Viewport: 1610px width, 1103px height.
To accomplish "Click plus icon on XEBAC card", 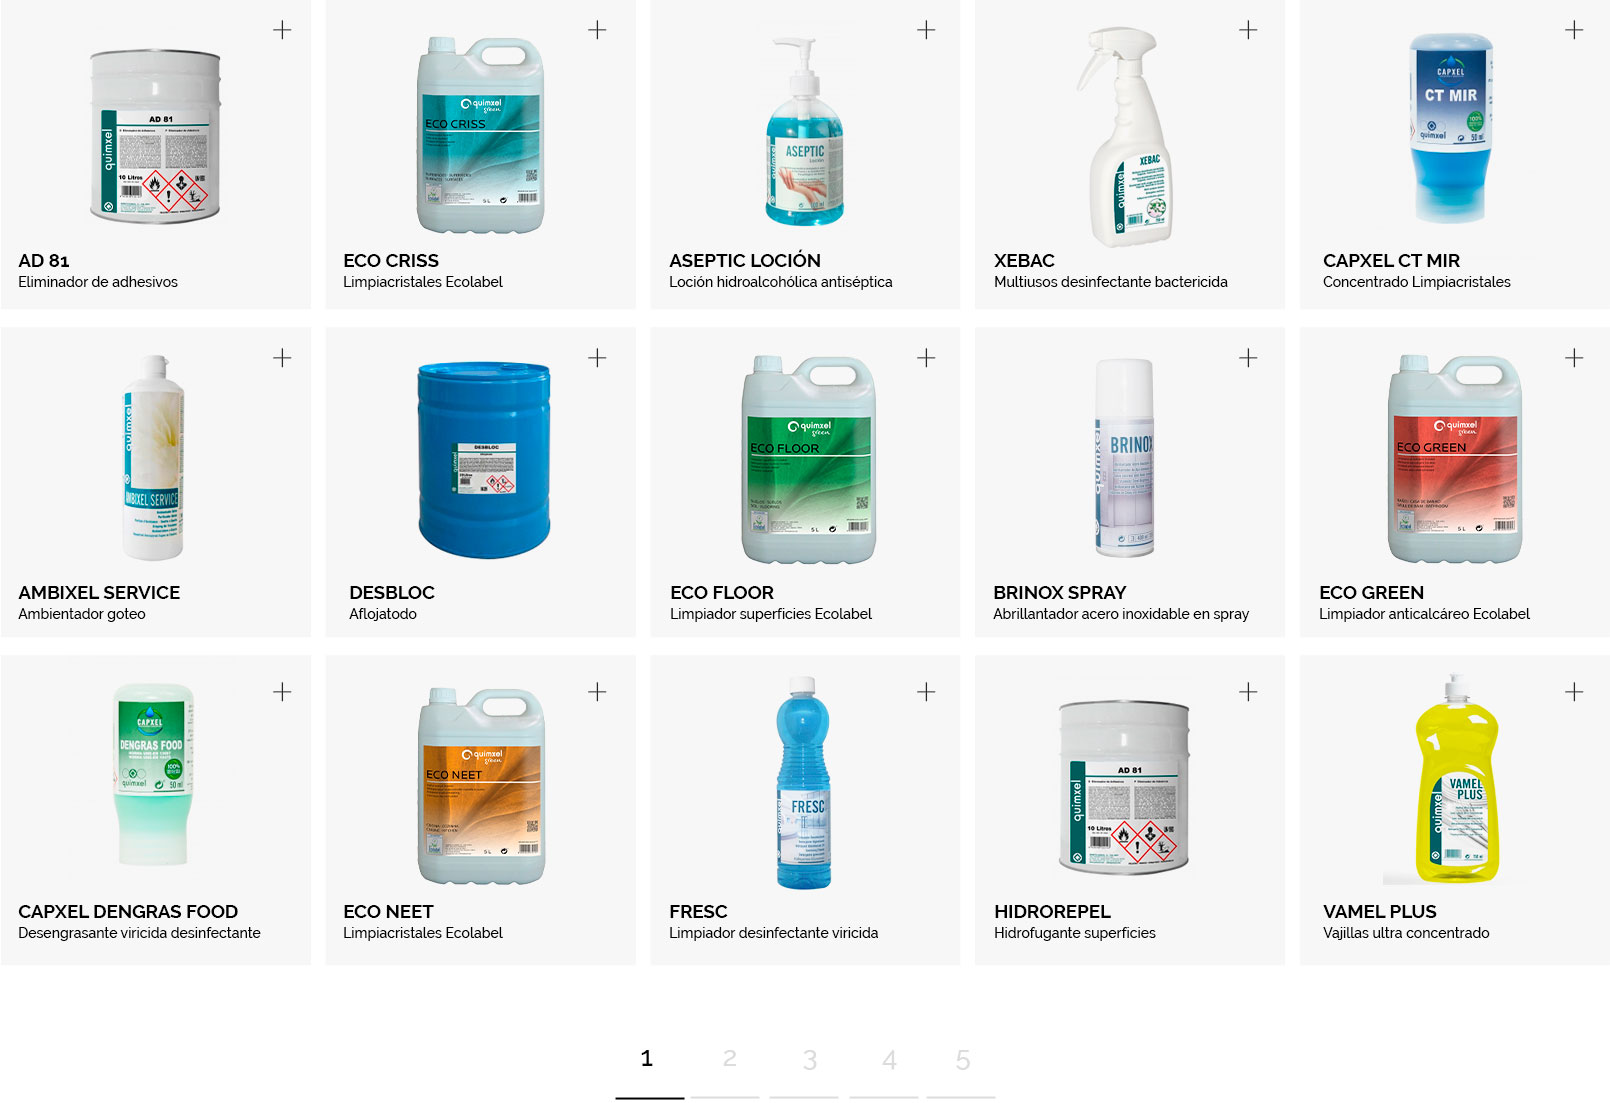I will pos(1248,30).
